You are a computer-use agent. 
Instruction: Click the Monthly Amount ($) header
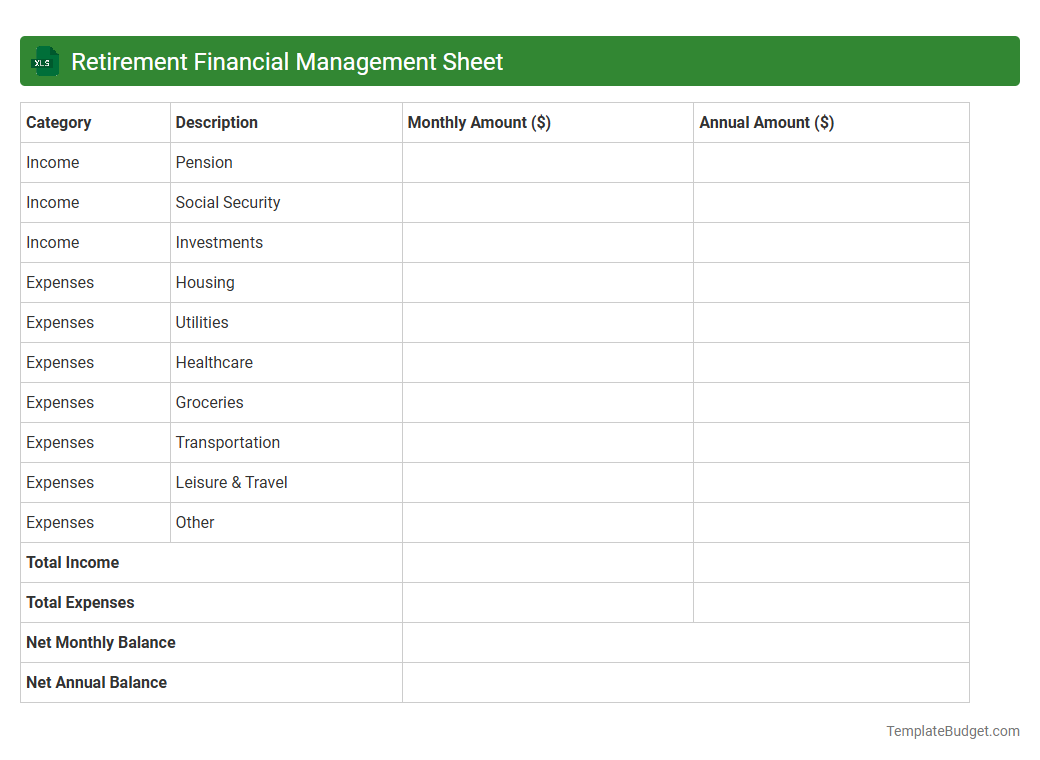[x=477, y=122]
